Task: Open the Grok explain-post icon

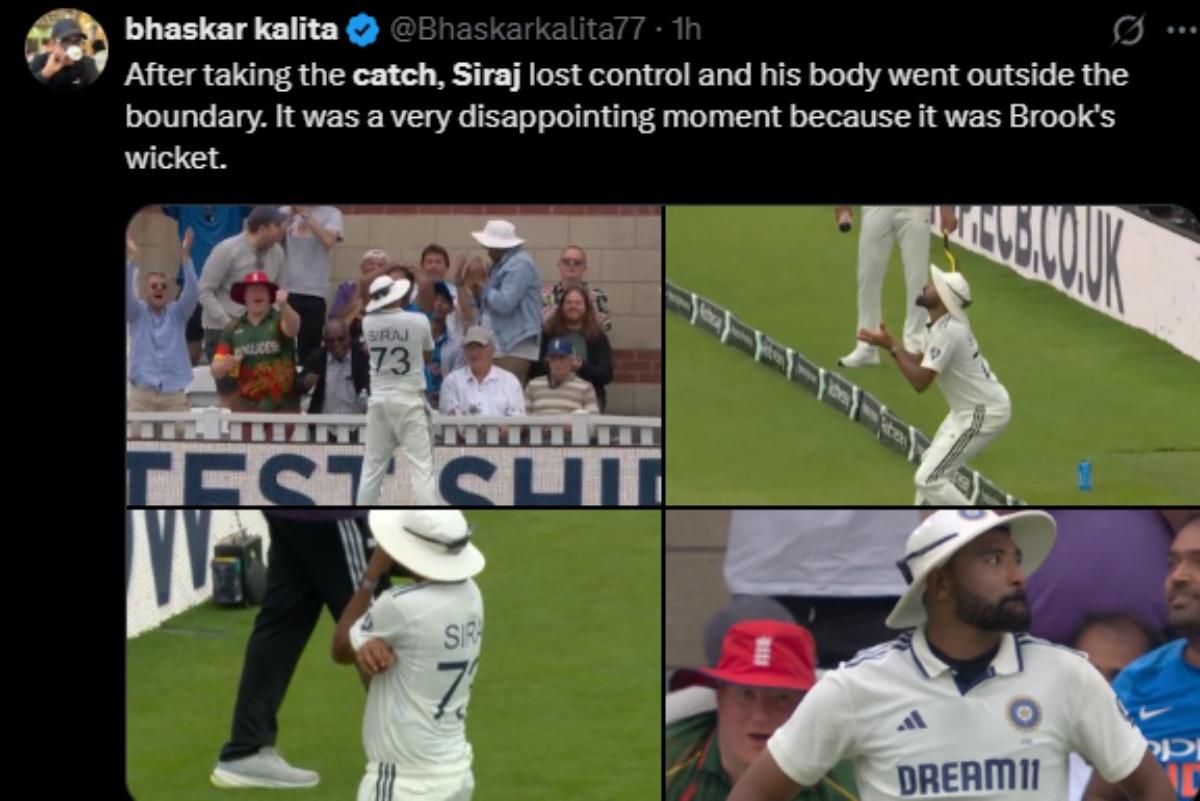Action: click(1128, 32)
